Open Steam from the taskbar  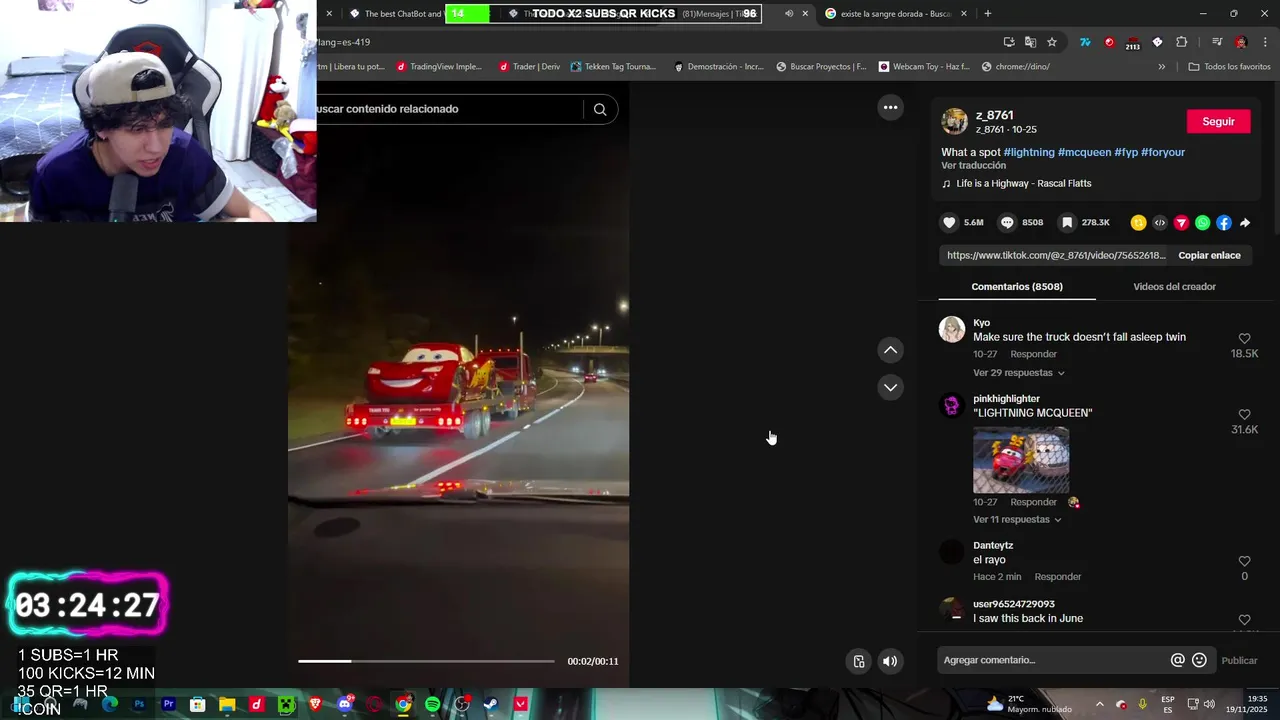click(x=491, y=704)
